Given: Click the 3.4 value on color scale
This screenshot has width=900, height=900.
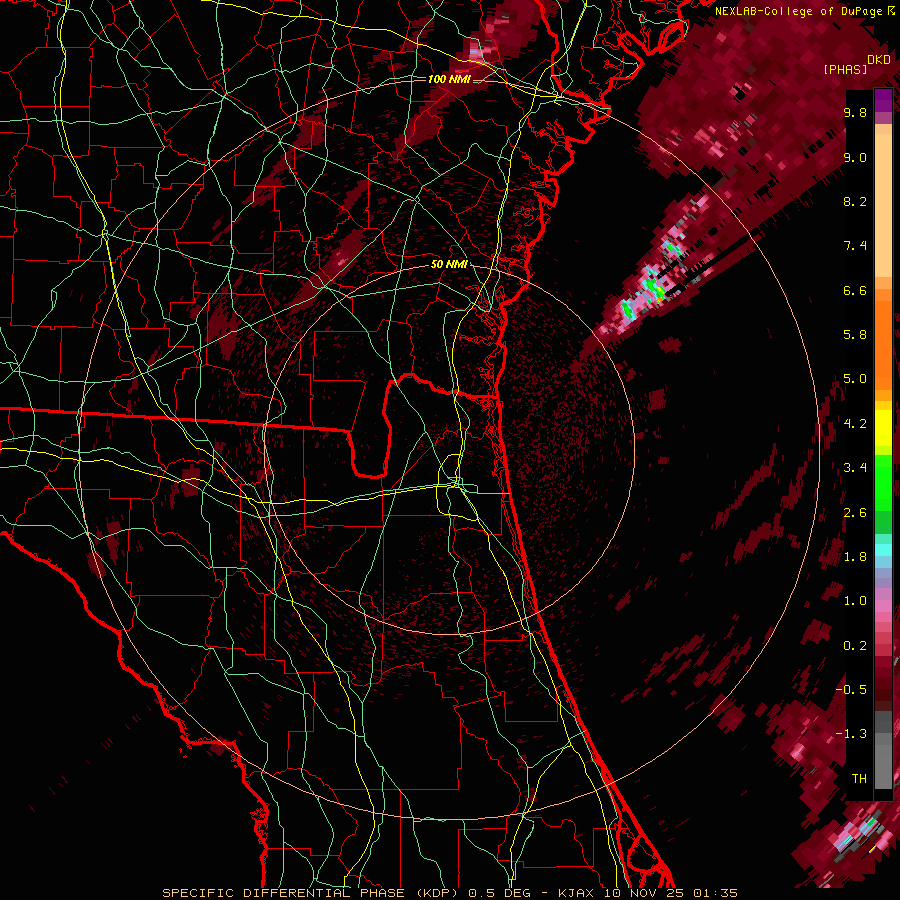Looking at the screenshot, I should click(855, 468).
